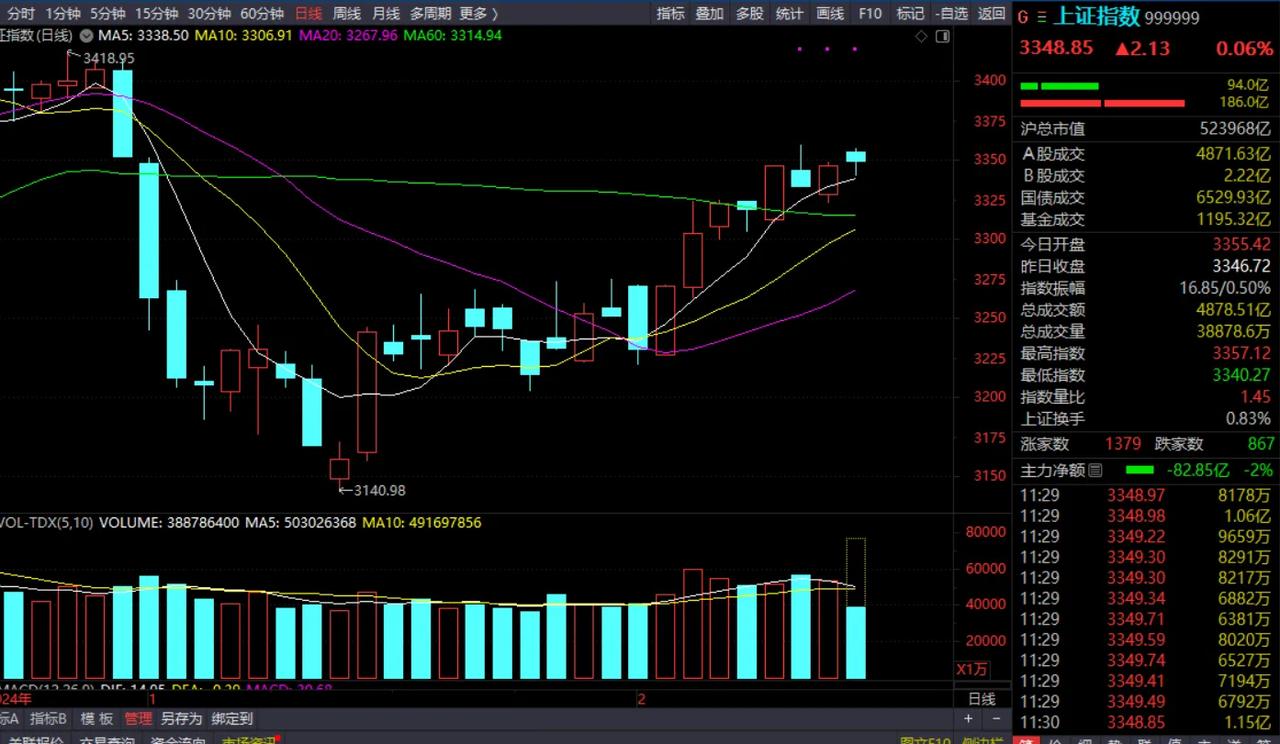
Task: Click the 指数振幅 value 16.85/0.50%
Action: 1226,288
